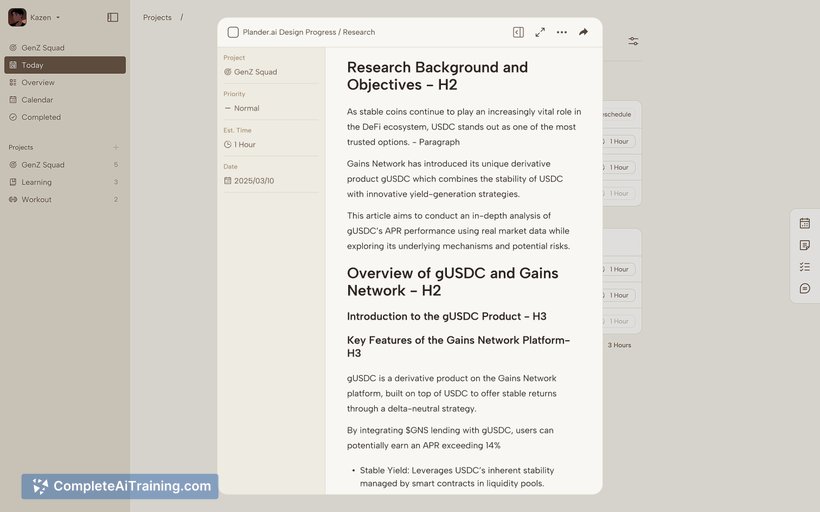Screen dimensions: 820x512
Task: Change the Normal priority field
Action: coord(246,108)
